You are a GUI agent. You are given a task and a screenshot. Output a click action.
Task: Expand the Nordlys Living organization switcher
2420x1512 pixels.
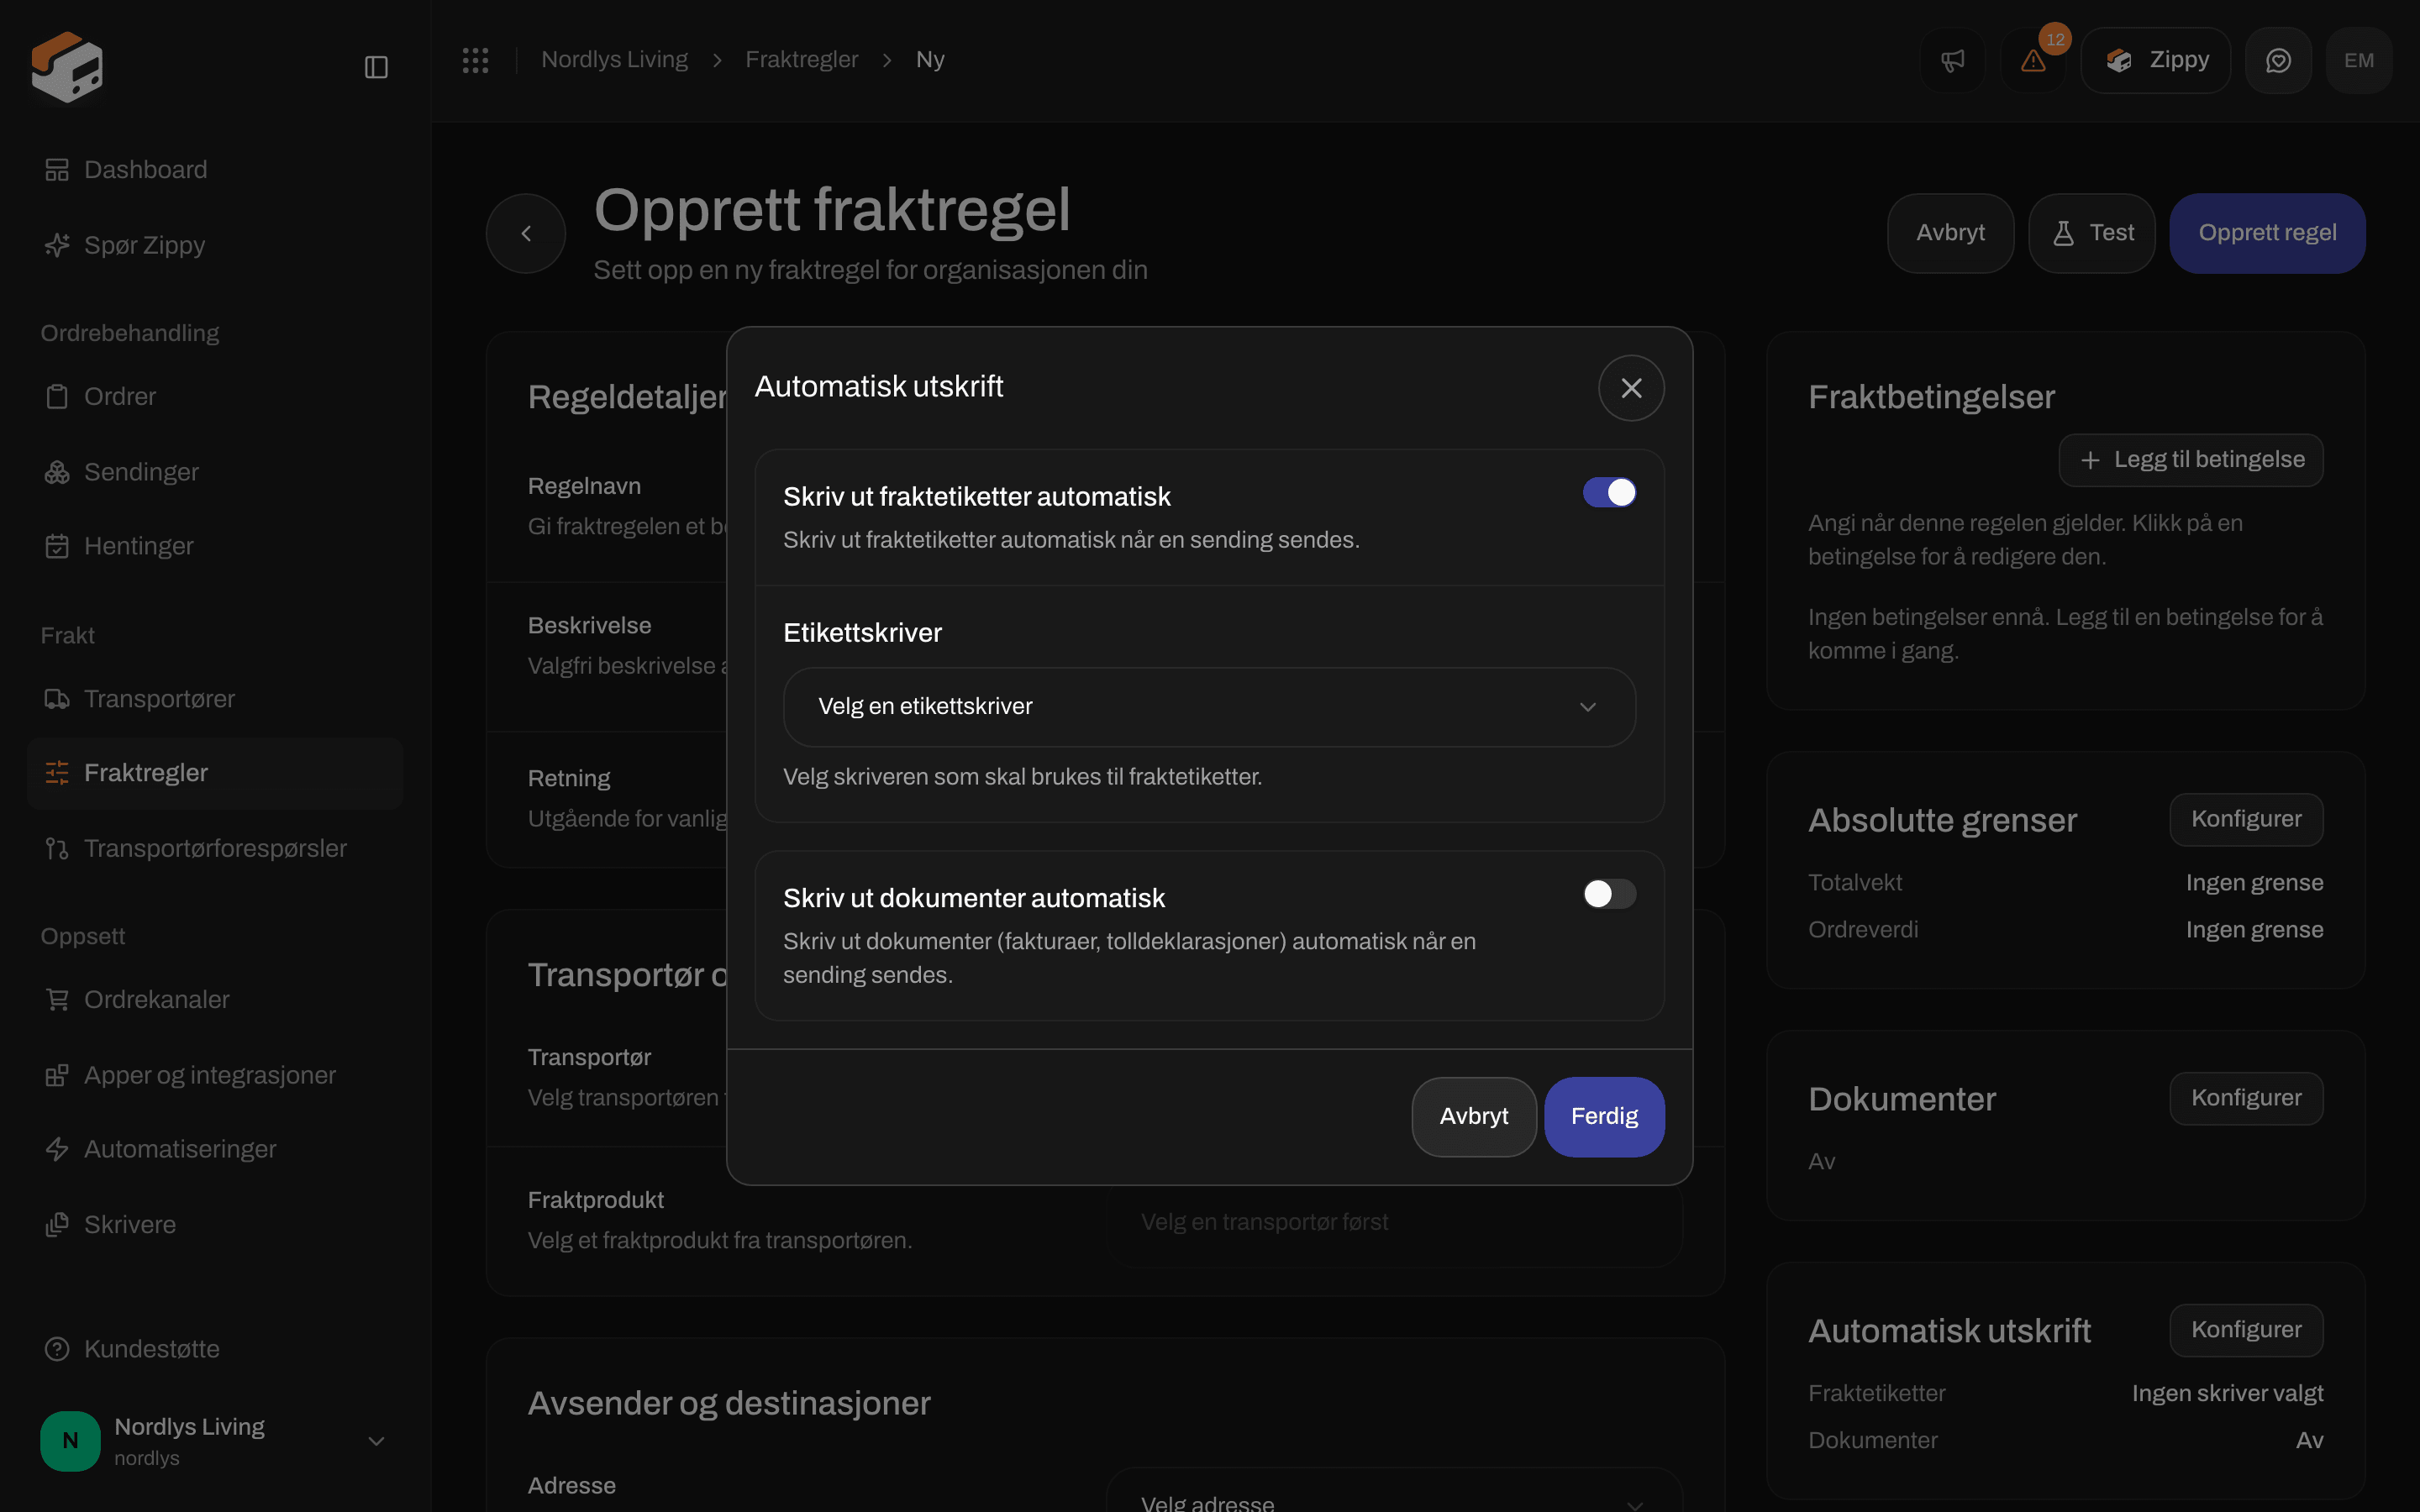(215, 1441)
